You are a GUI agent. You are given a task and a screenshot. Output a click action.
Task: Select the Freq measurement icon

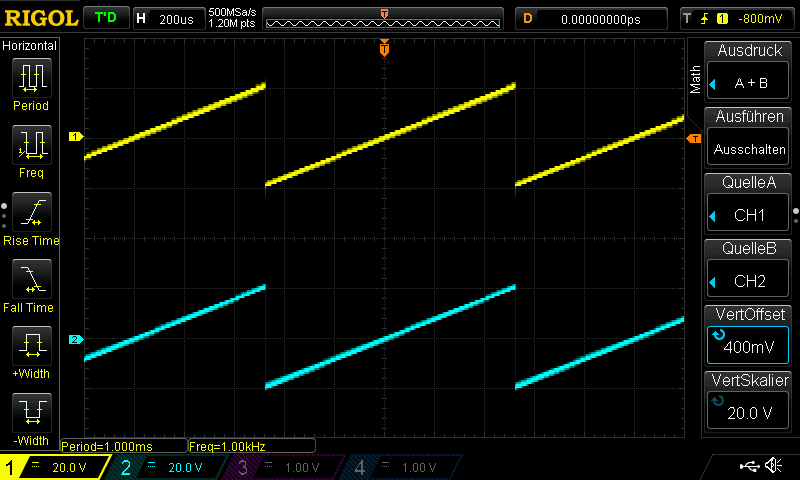[x=32, y=145]
